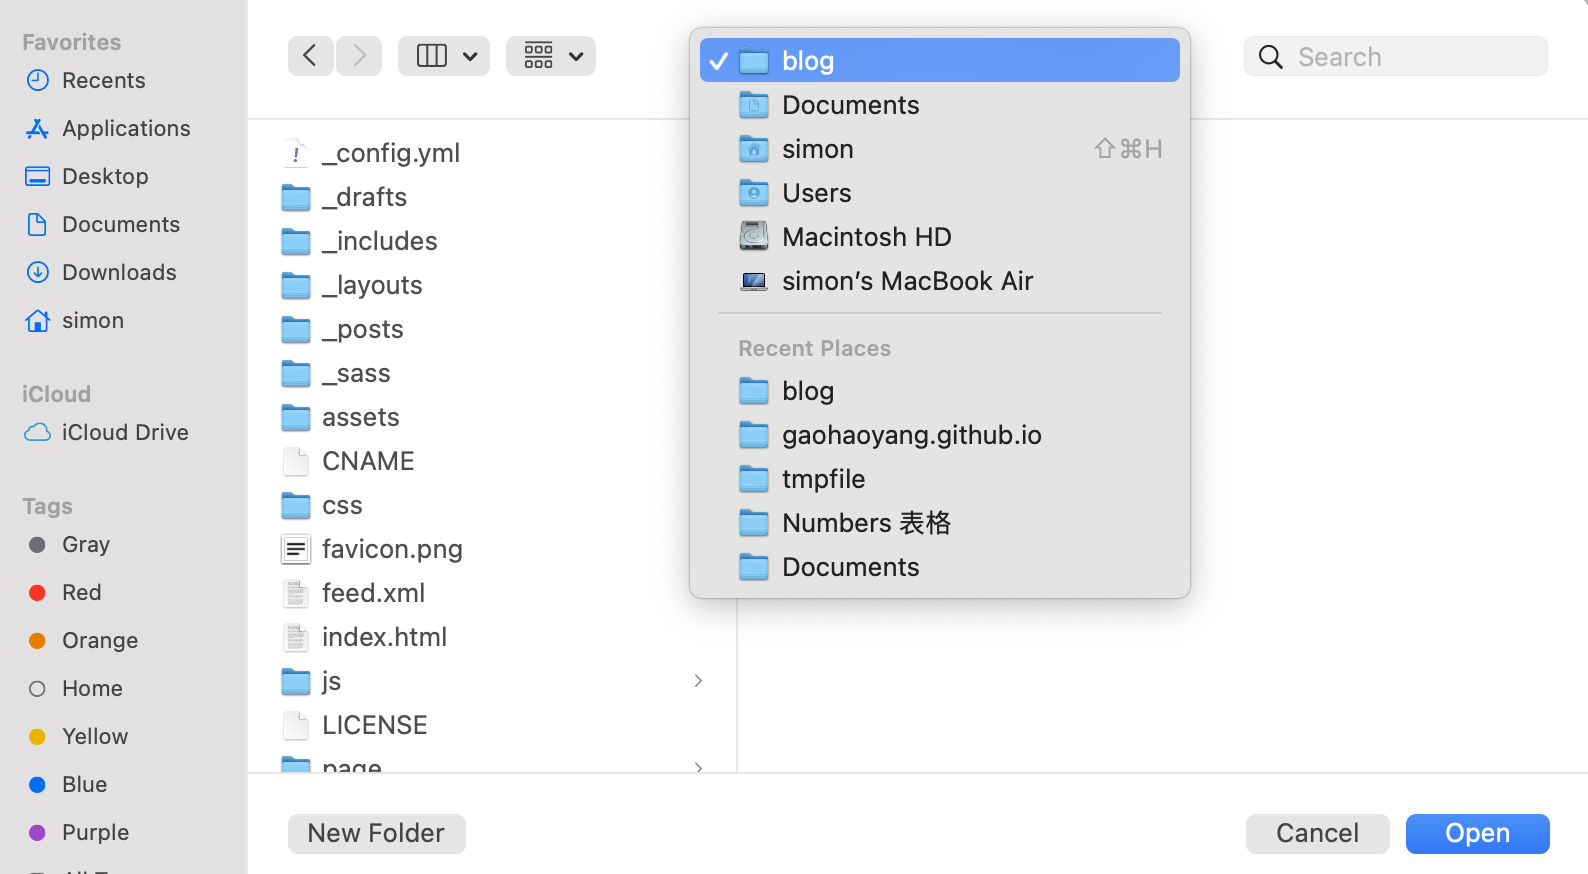The width and height of the screenshot is (1588, 874).
Task: Select the Blue tag filter
Action: coord(84,784)
